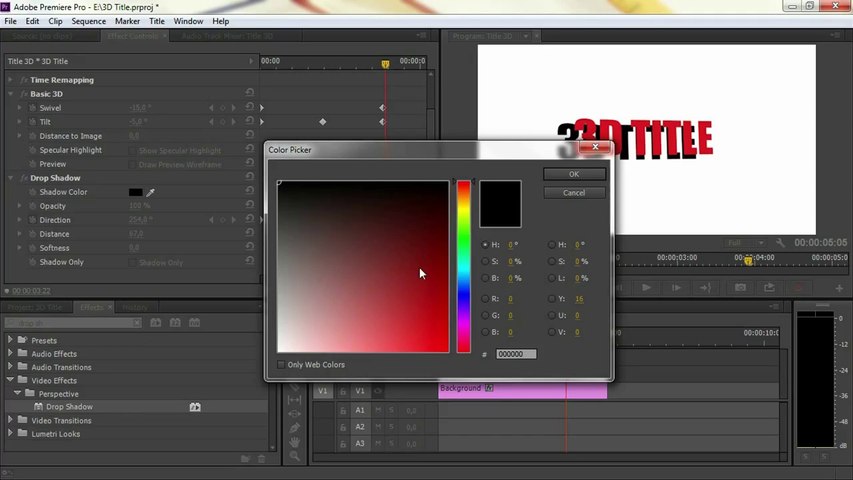This screenshot has width=853, height=480.
Task: Collapse the Drop Shadow effect in Effect Controls
Action: tap(10, 178)
